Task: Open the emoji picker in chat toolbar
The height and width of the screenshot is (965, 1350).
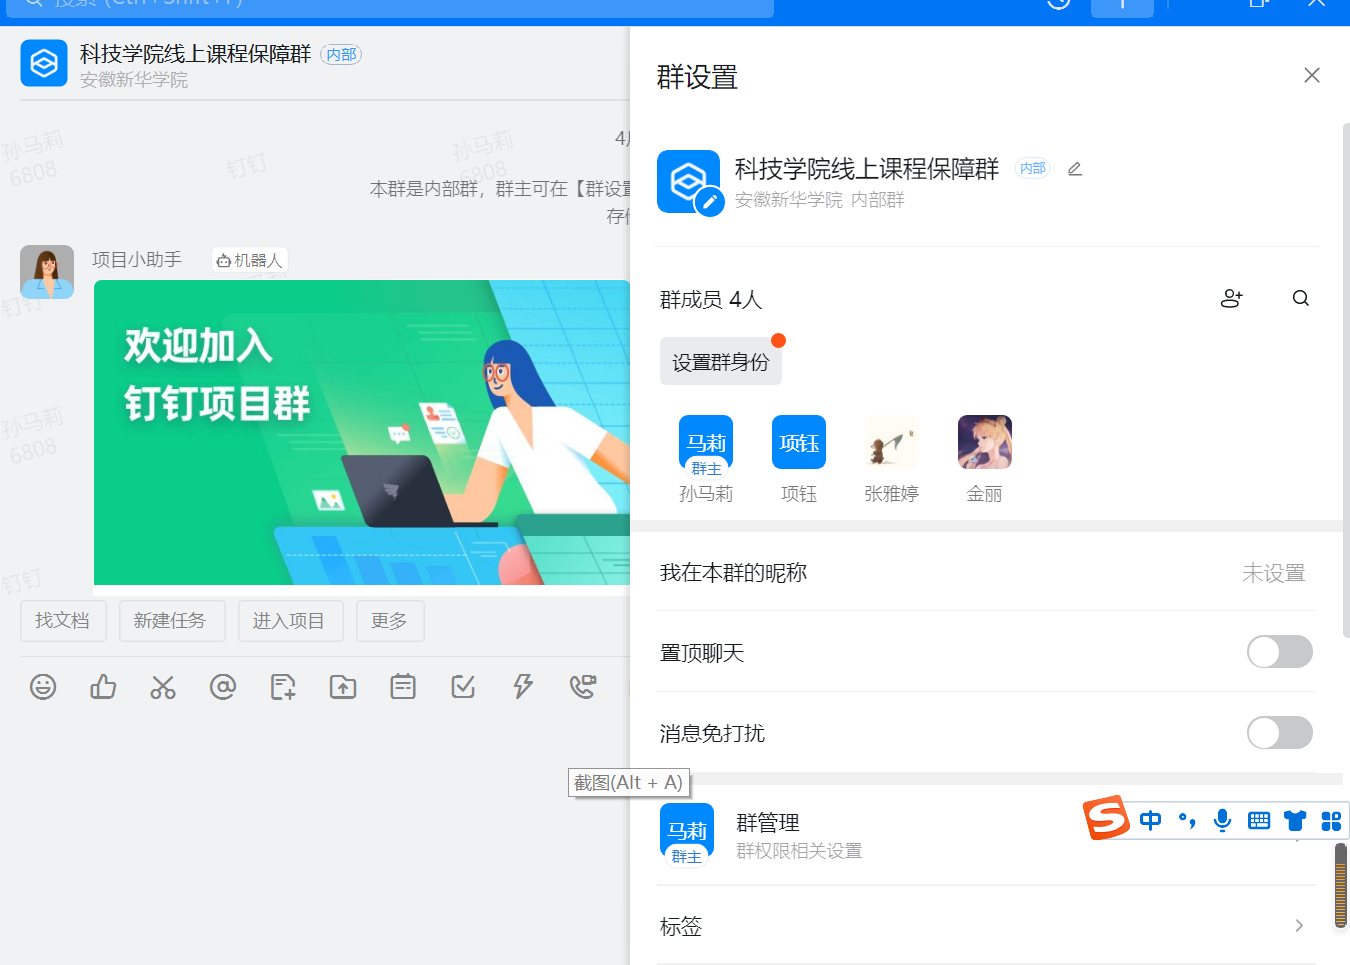Action: [x=43, y=687]
